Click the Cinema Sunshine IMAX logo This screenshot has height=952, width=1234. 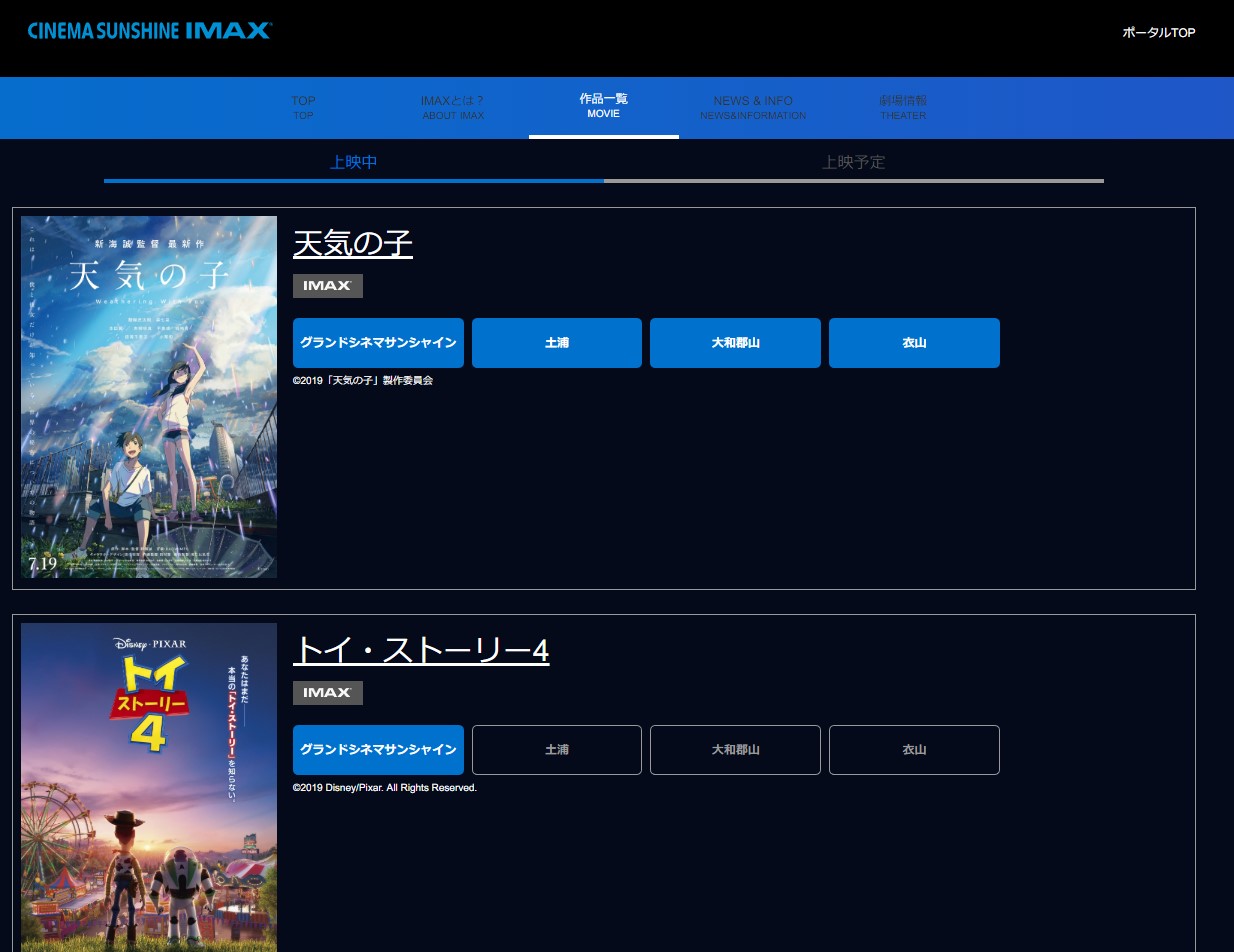[x=150, y=30]
